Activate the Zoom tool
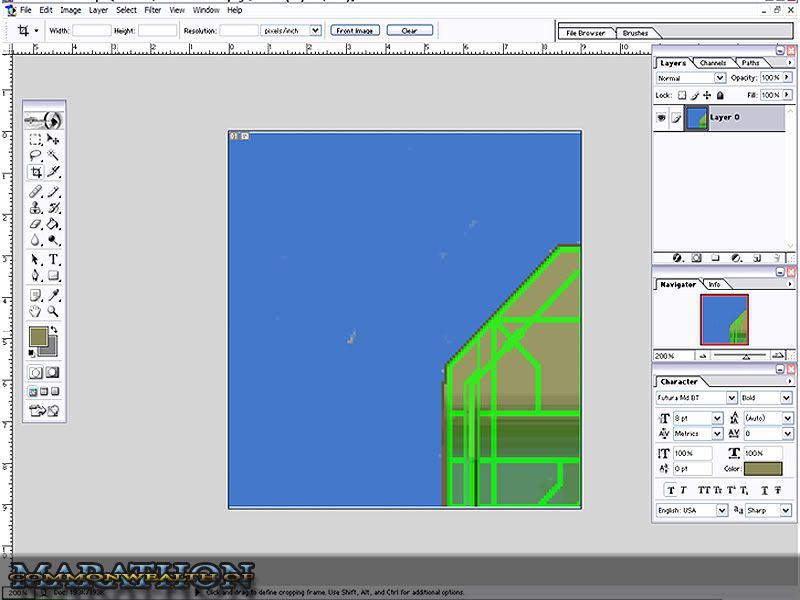800x600 pixels. coord(54,312)
